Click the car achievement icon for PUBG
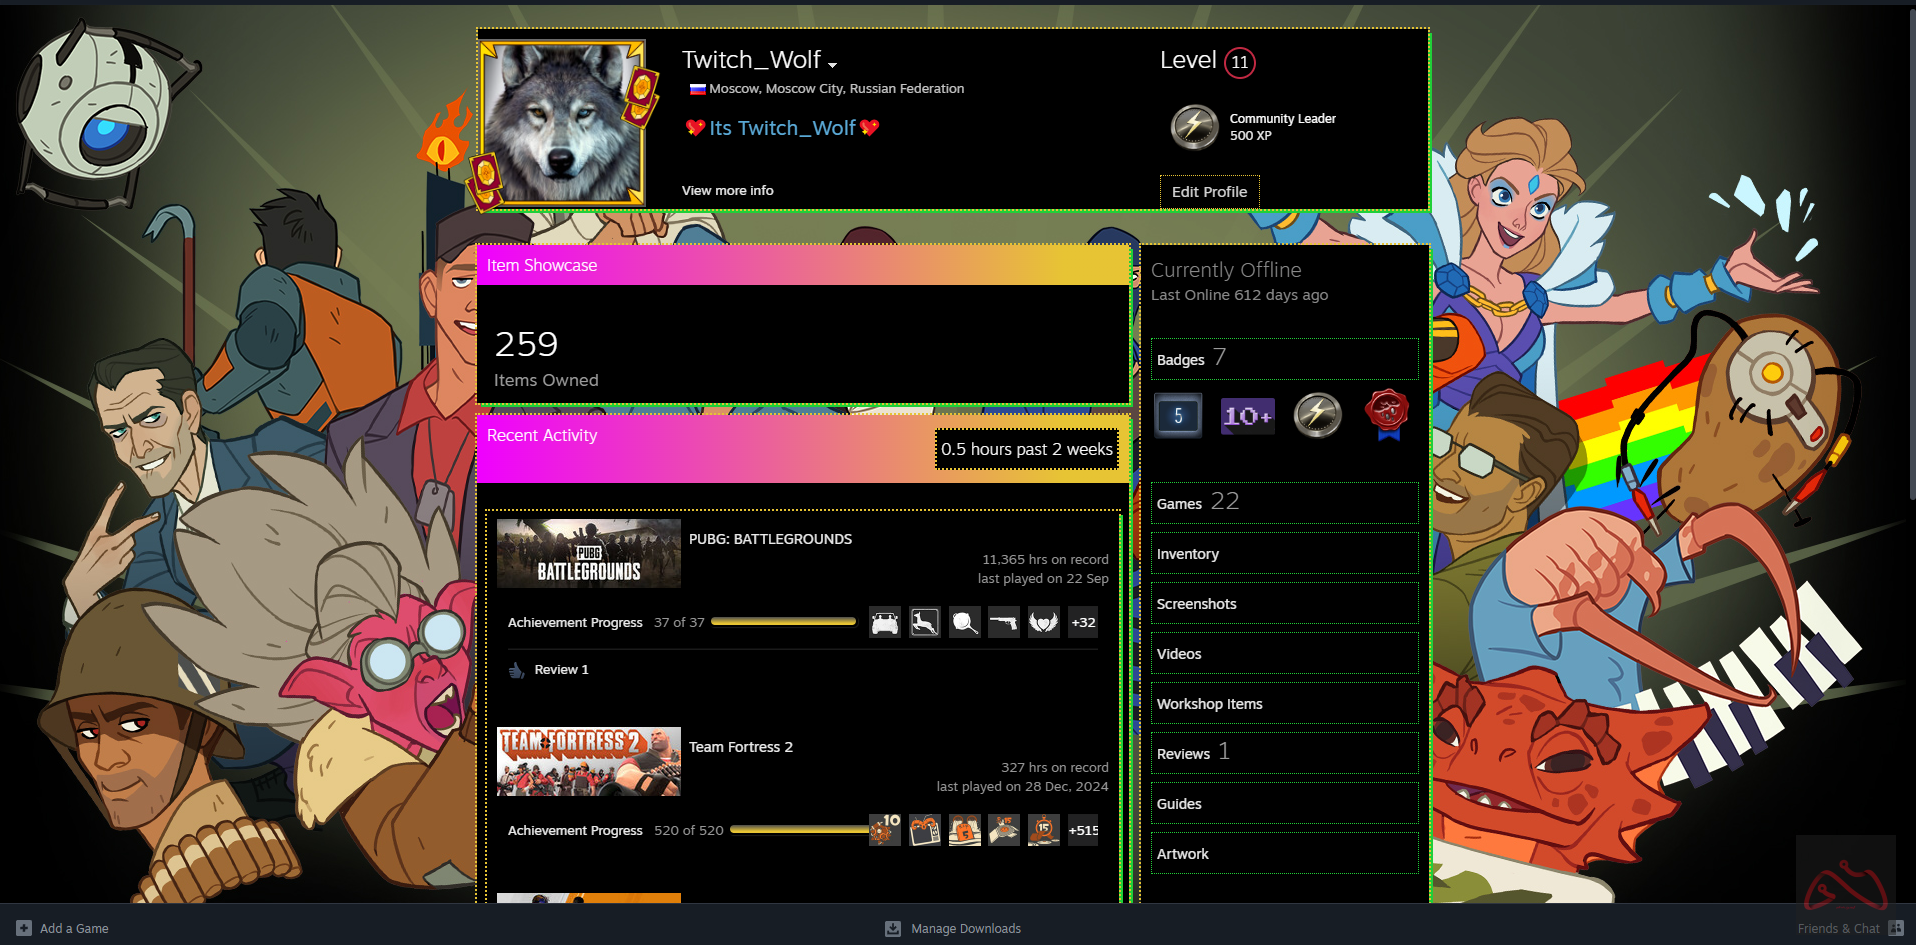The image size is (1916, 945). click(884, 622)
